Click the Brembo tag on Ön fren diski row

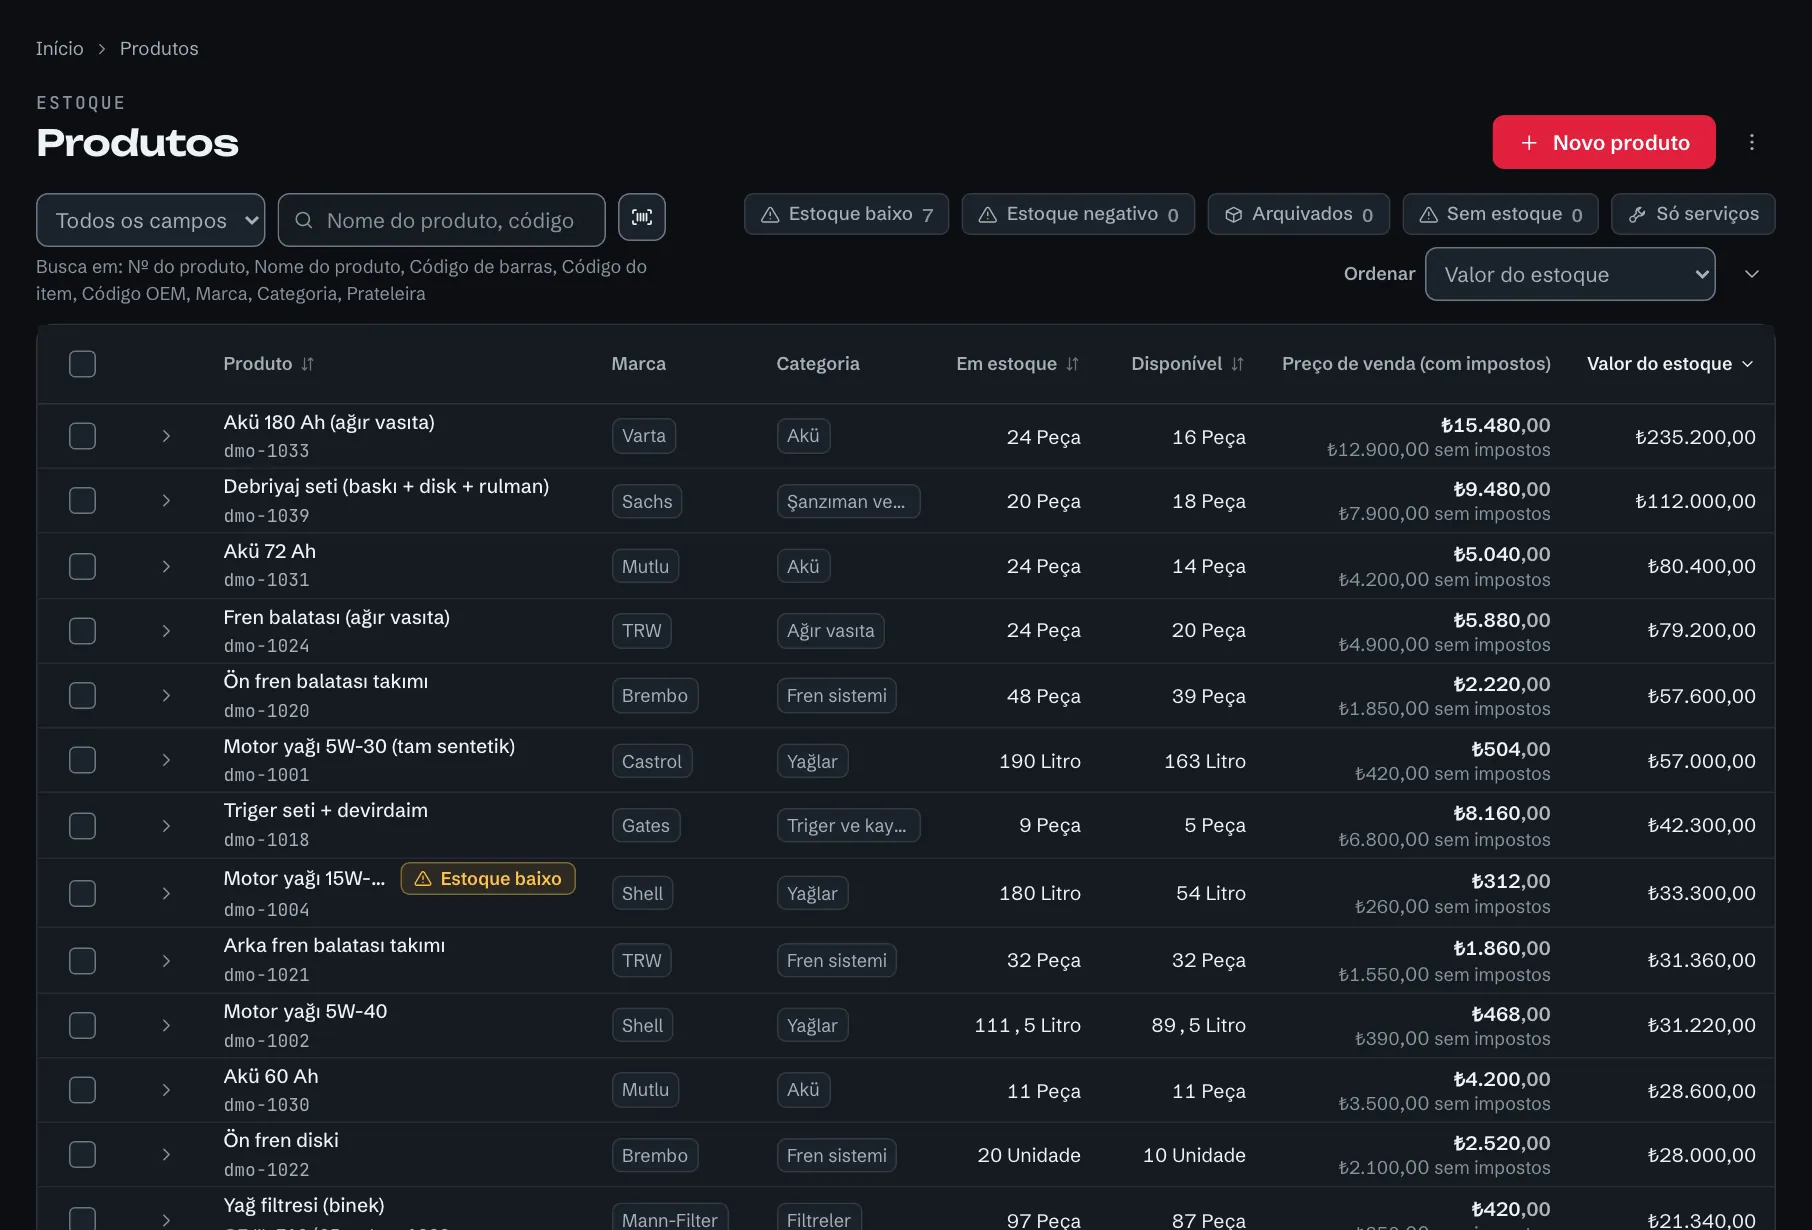tap(655, 1155)
